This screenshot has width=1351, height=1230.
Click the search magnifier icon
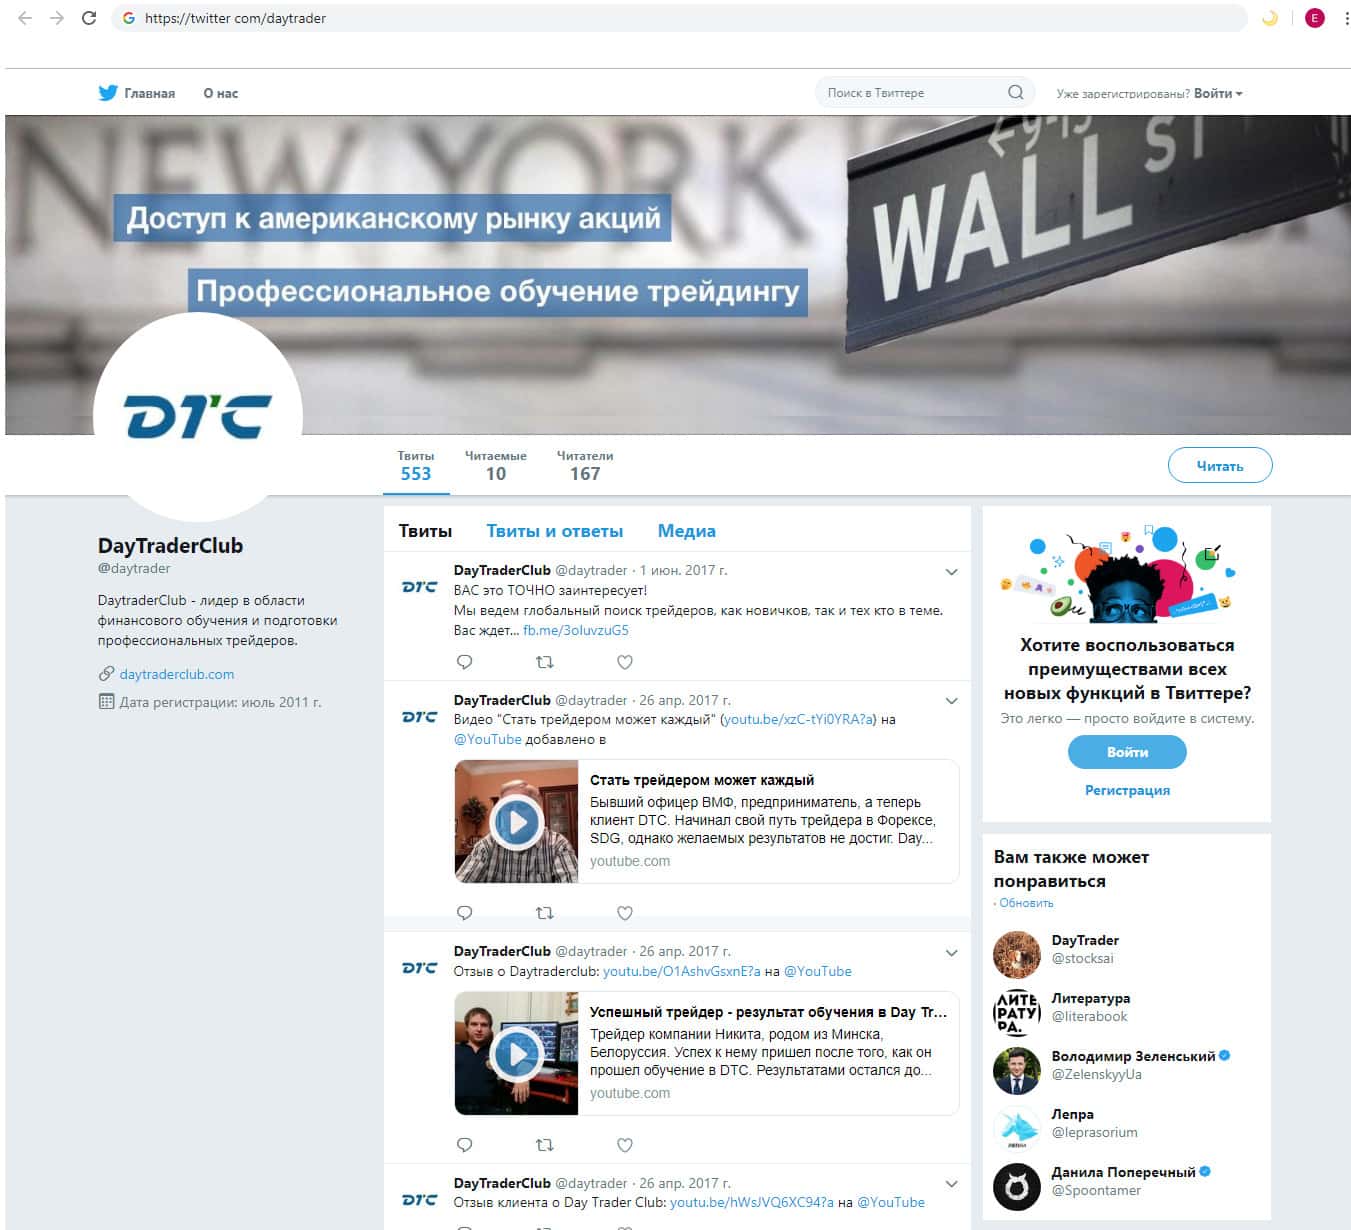tap(1015, 92)
